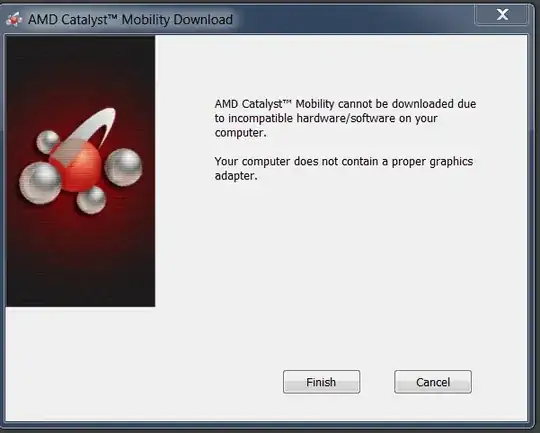Click the word 'adapter.' in the message
The image size is (540, 433).
click(x=236, y=176)
